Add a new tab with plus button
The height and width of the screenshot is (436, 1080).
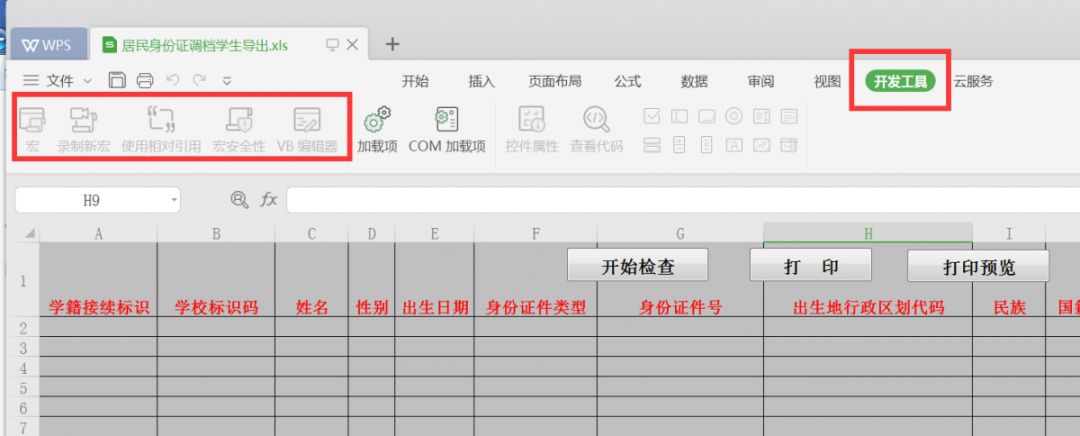392,44
